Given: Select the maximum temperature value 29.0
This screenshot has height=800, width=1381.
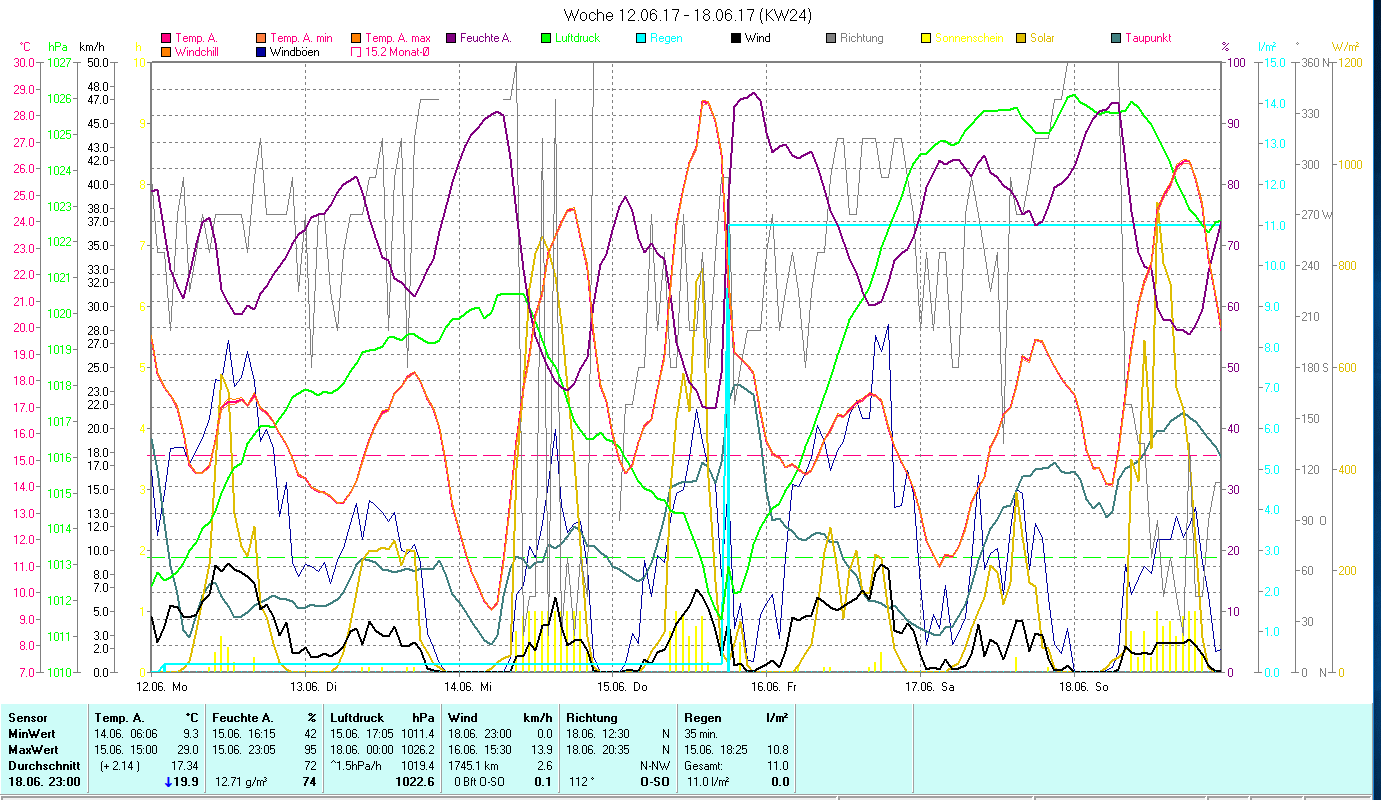Looking at the screenshot, I should [187, 749].
